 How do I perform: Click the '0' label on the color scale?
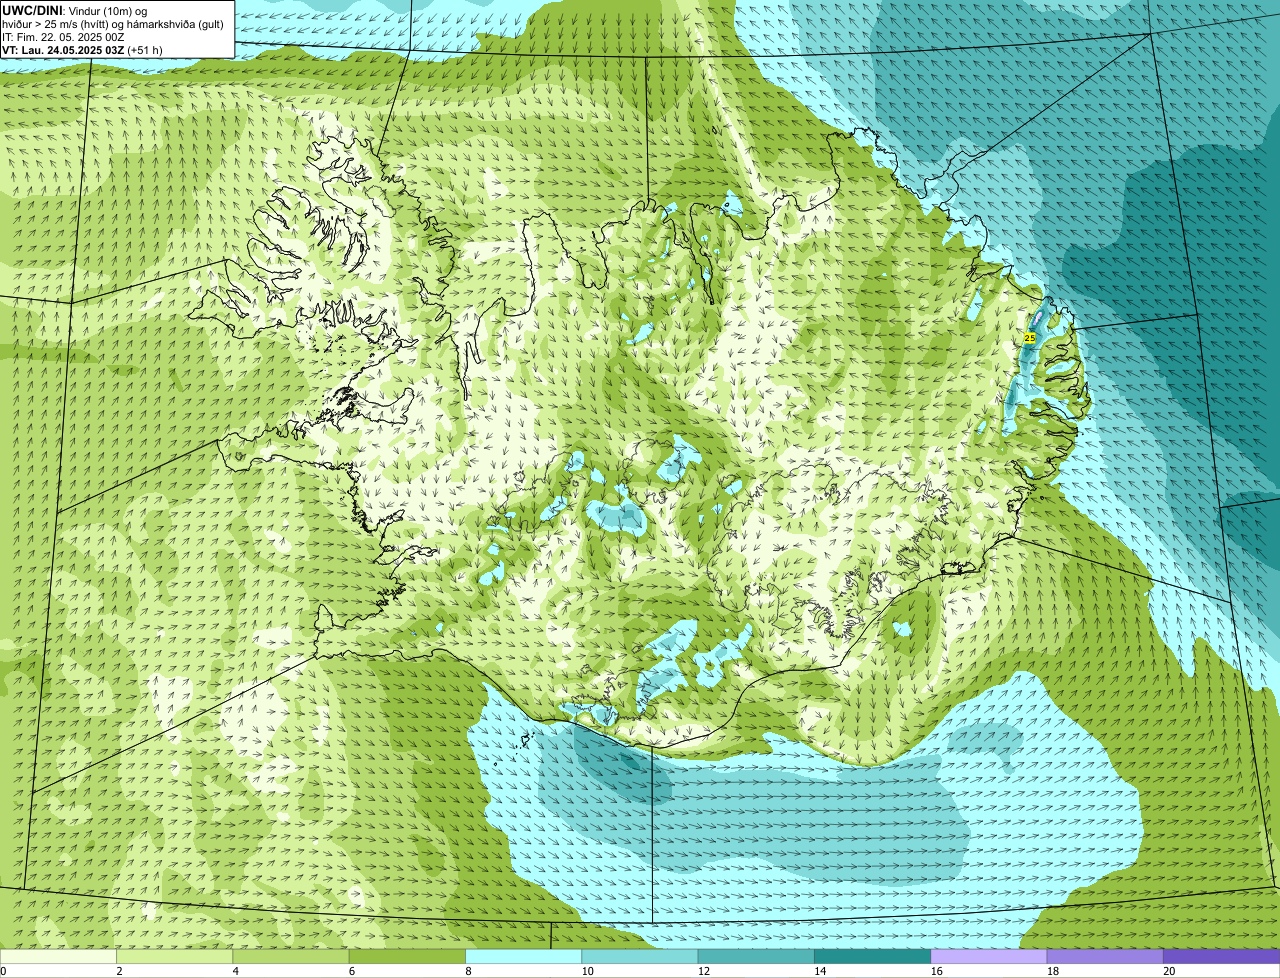click(4, 971)
